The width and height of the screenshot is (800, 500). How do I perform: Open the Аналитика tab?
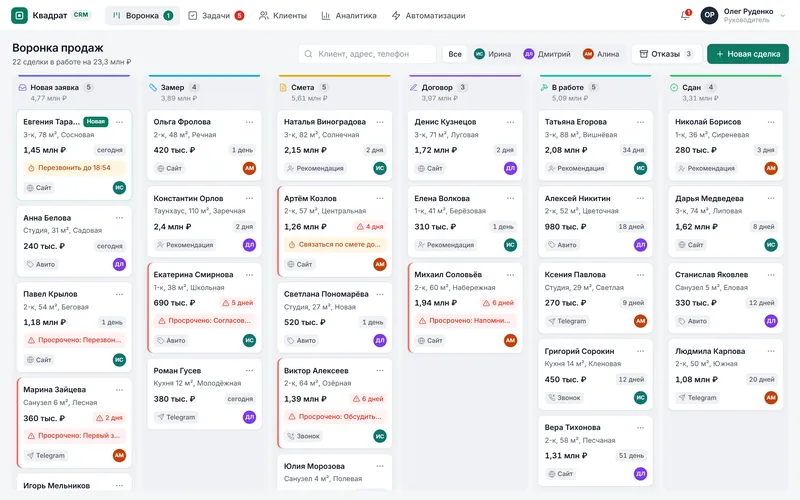coord(349,16)
